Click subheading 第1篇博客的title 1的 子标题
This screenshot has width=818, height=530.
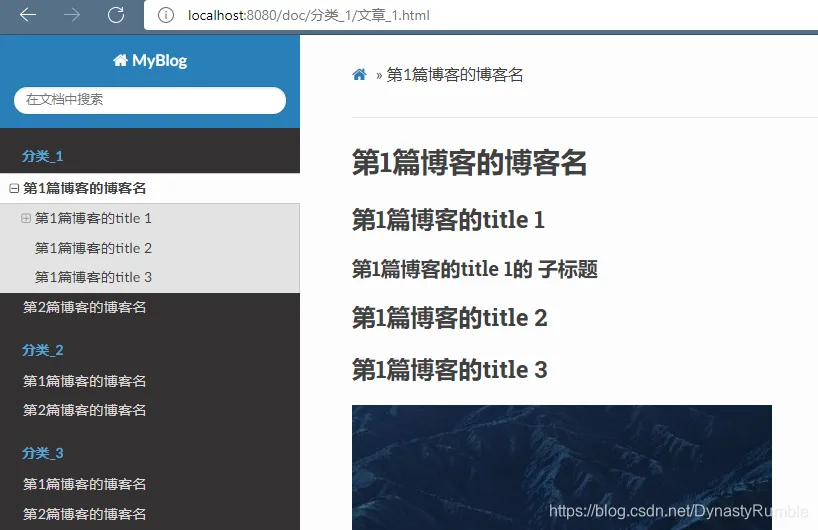[475, 269]
